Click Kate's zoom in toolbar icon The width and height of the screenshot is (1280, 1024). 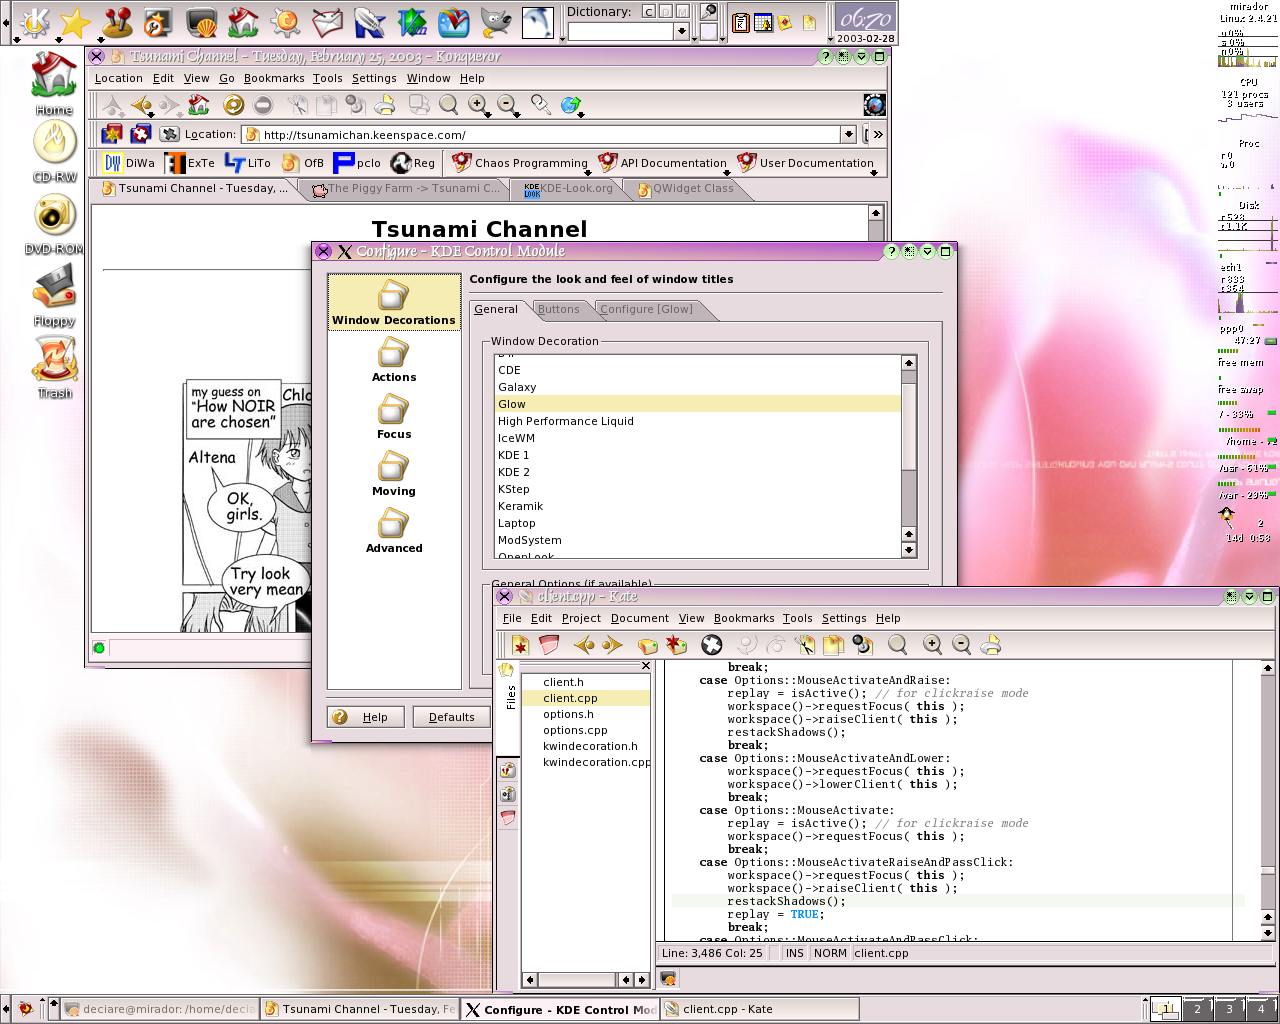pyautogui.click(x=932, y=645)
